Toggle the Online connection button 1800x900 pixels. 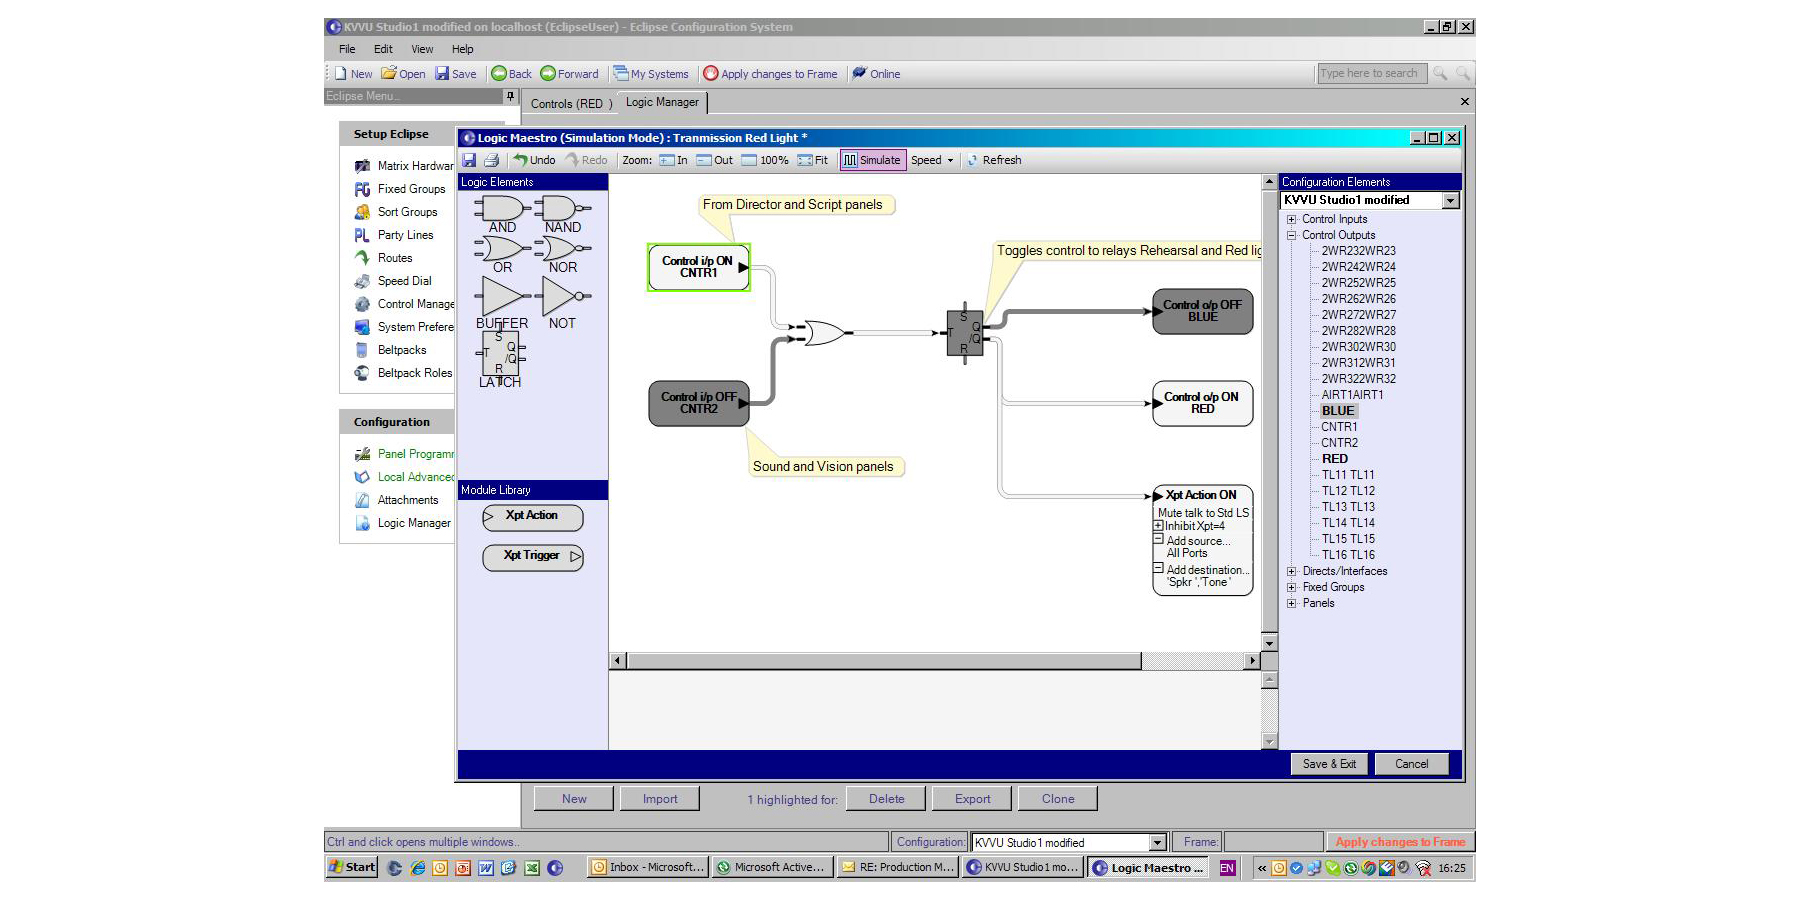pyautogui.click(x=876, y=74)
